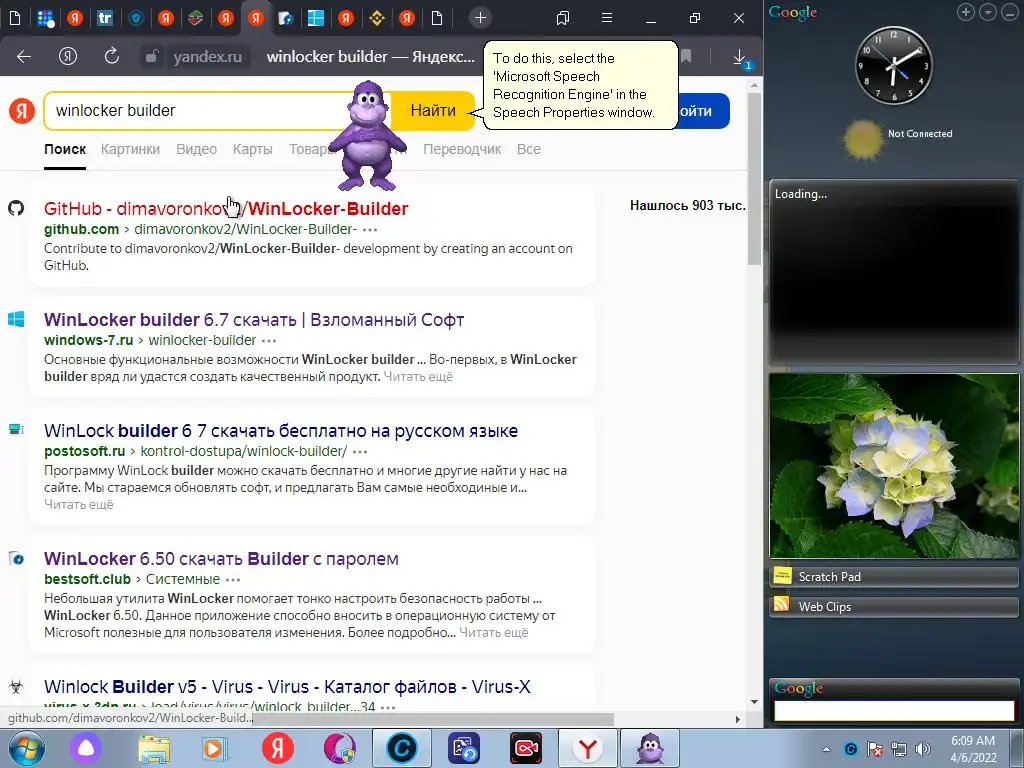The image size is (1024, 768).
Task: Click the yandex.ru address field
Action: [x=207, y=57]
